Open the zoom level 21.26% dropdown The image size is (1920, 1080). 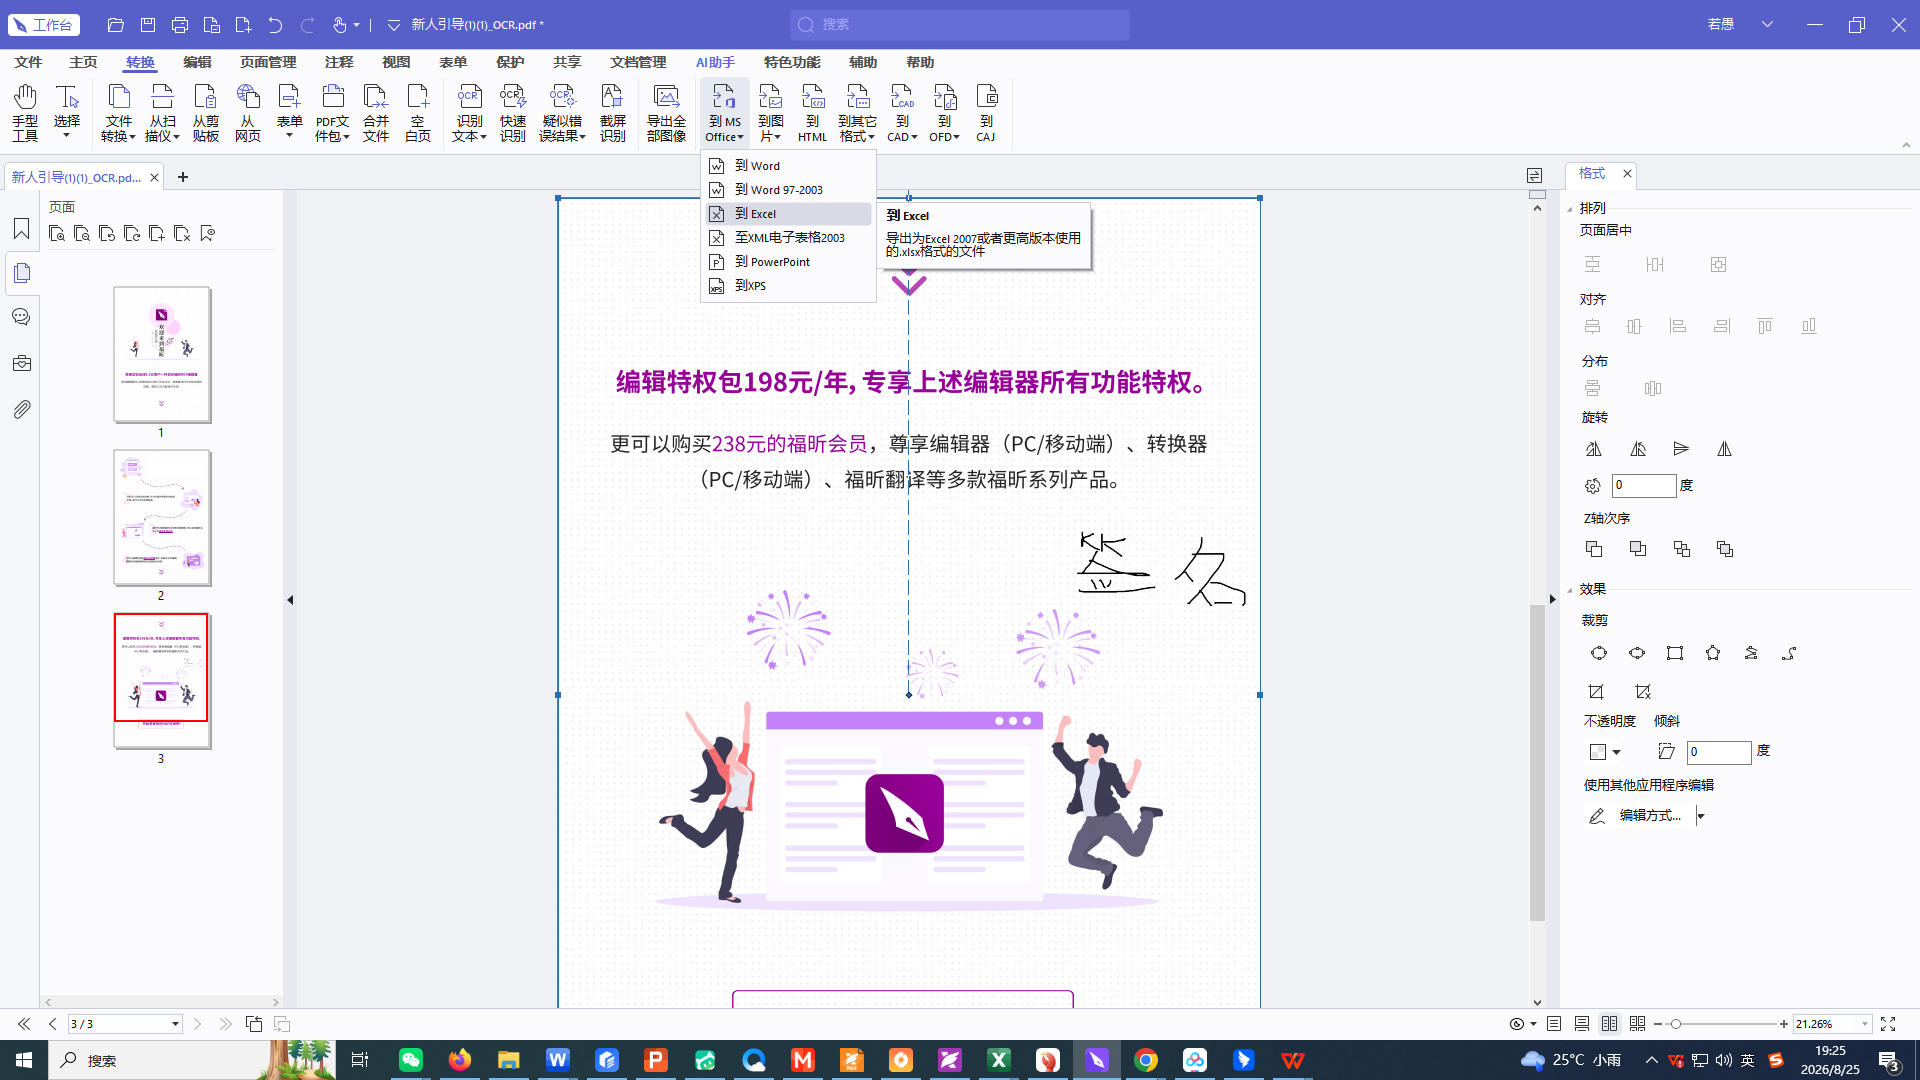click(x=1864, y=1024)
